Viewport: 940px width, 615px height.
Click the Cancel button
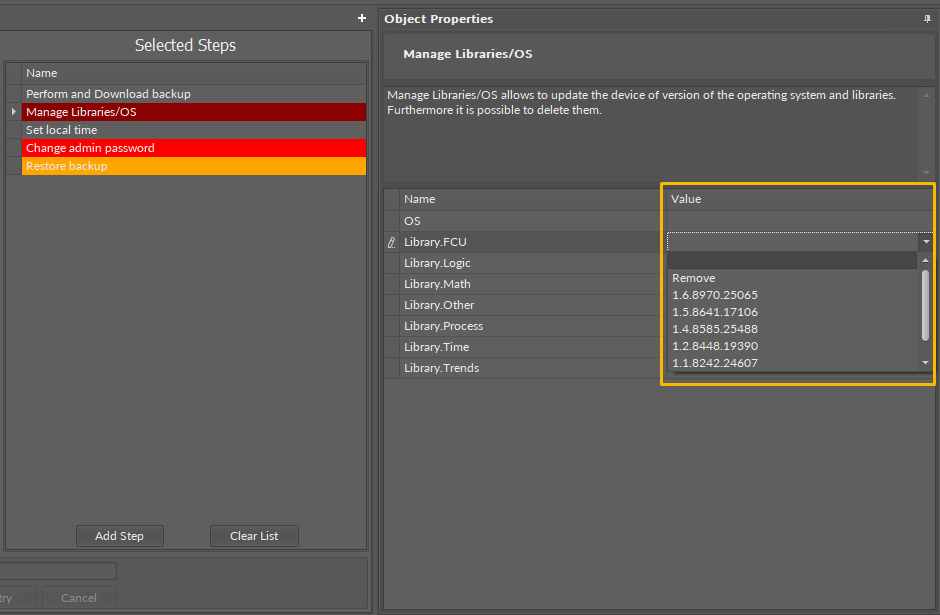(x=79, y=598)
